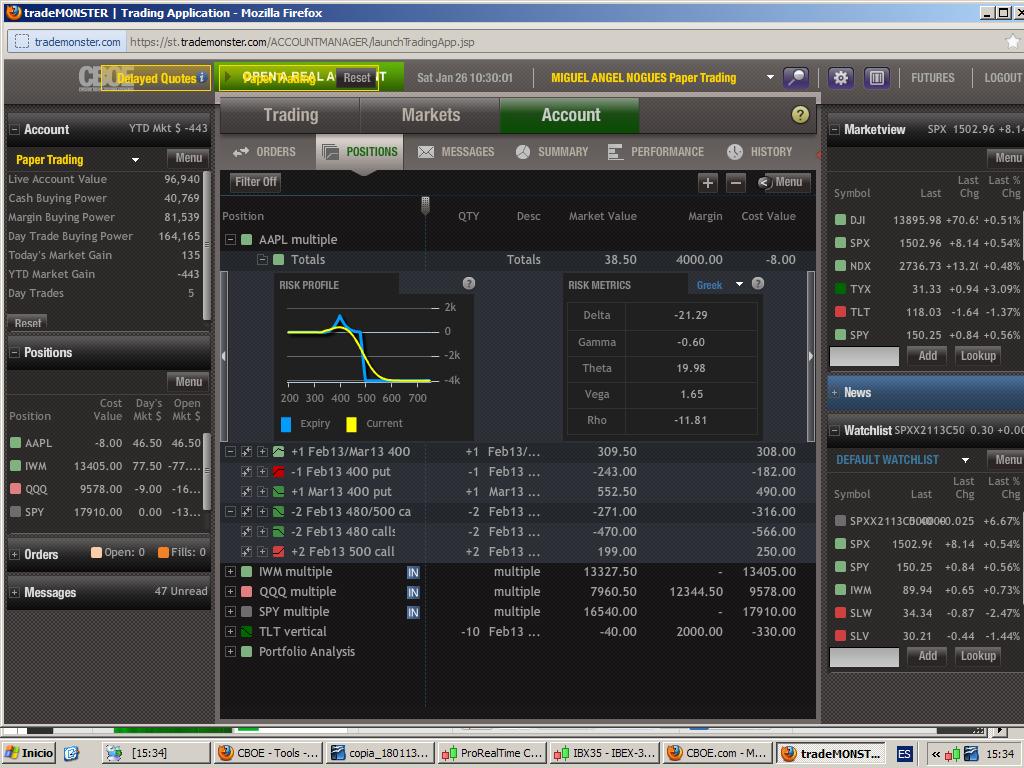Collapse the Marketview panel

pos(834,129)
